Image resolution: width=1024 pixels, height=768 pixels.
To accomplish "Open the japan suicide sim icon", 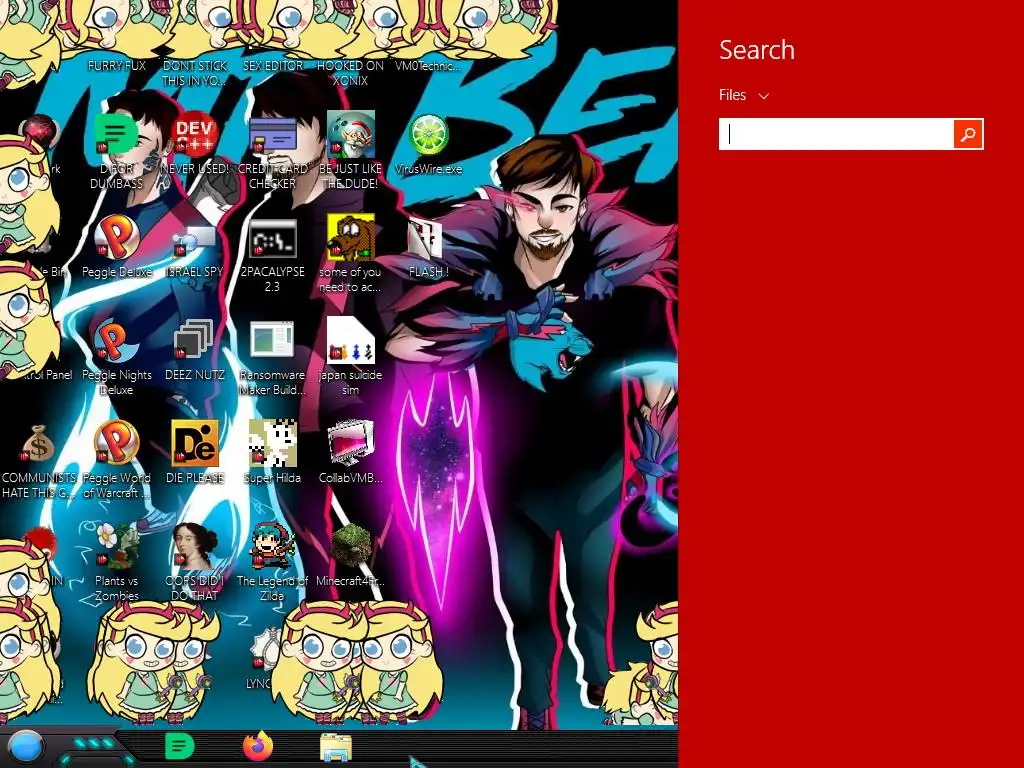I will pyautogui.click(x=351, y=340).
